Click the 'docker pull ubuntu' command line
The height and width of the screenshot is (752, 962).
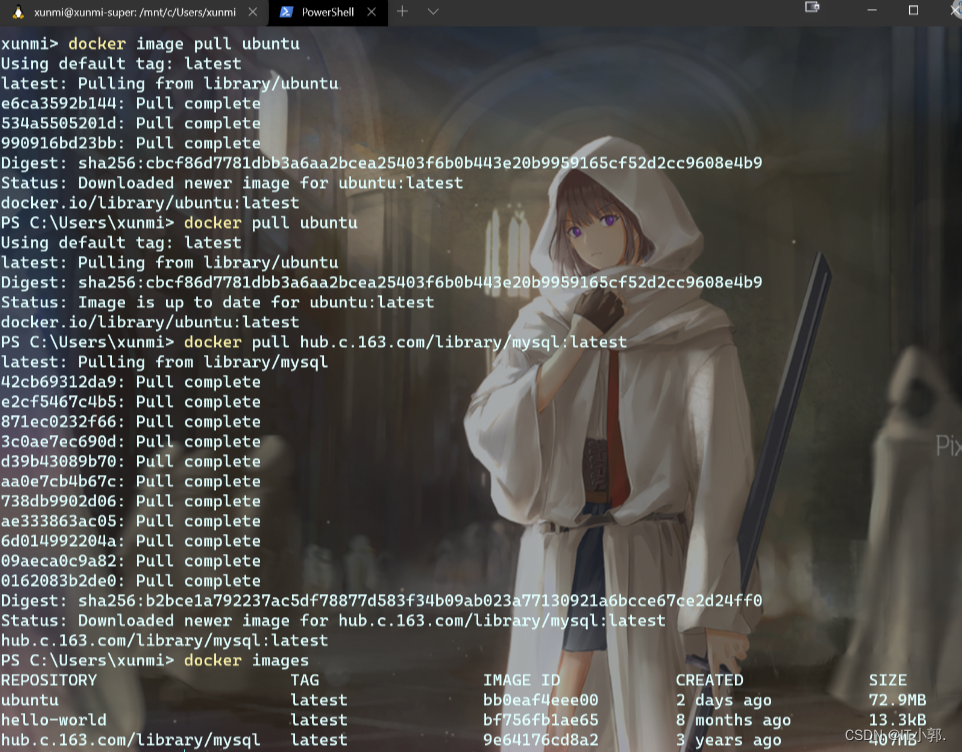coord(179,223)
